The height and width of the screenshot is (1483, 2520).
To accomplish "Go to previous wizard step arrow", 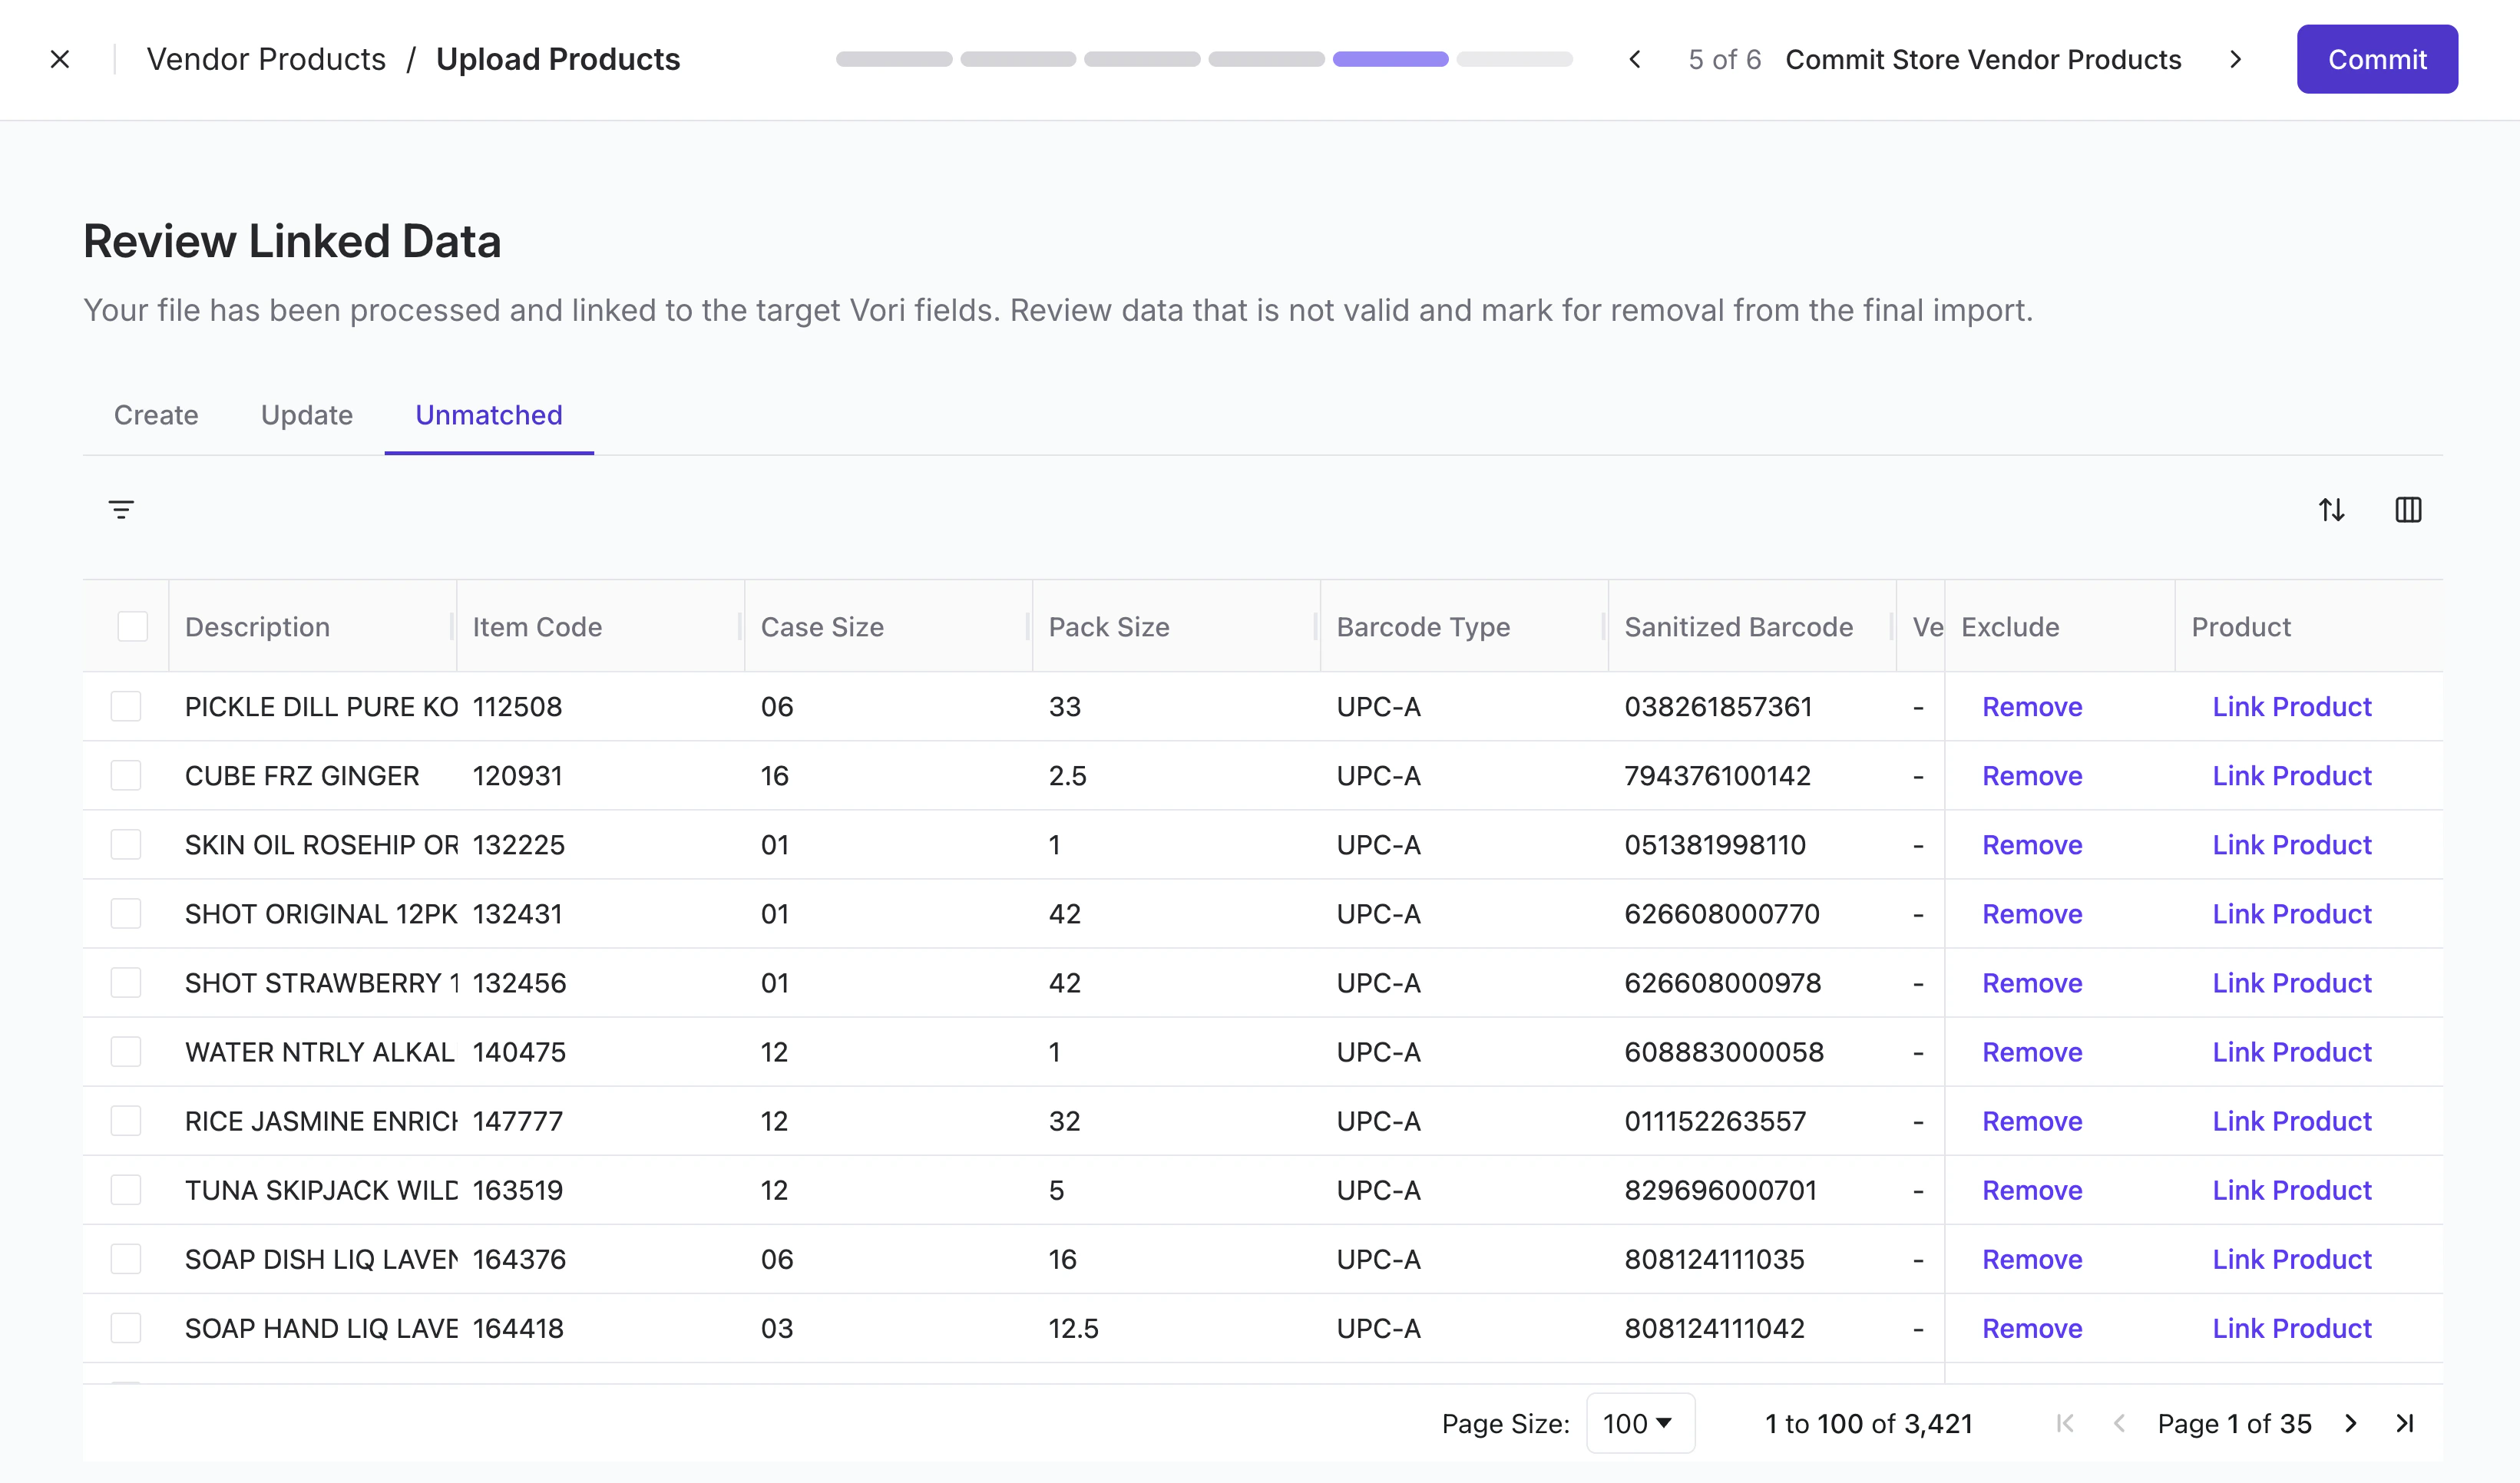I will 1635,60.
